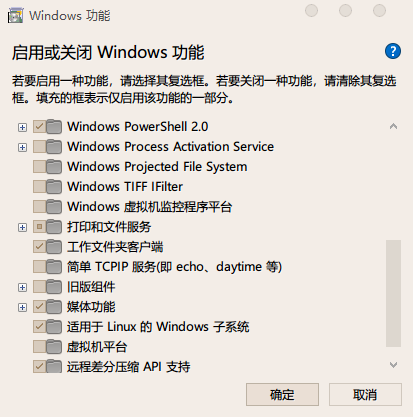
Task: Enable Windows 虚拟机监控程序平台 checkbox
Action: (39, 207)
